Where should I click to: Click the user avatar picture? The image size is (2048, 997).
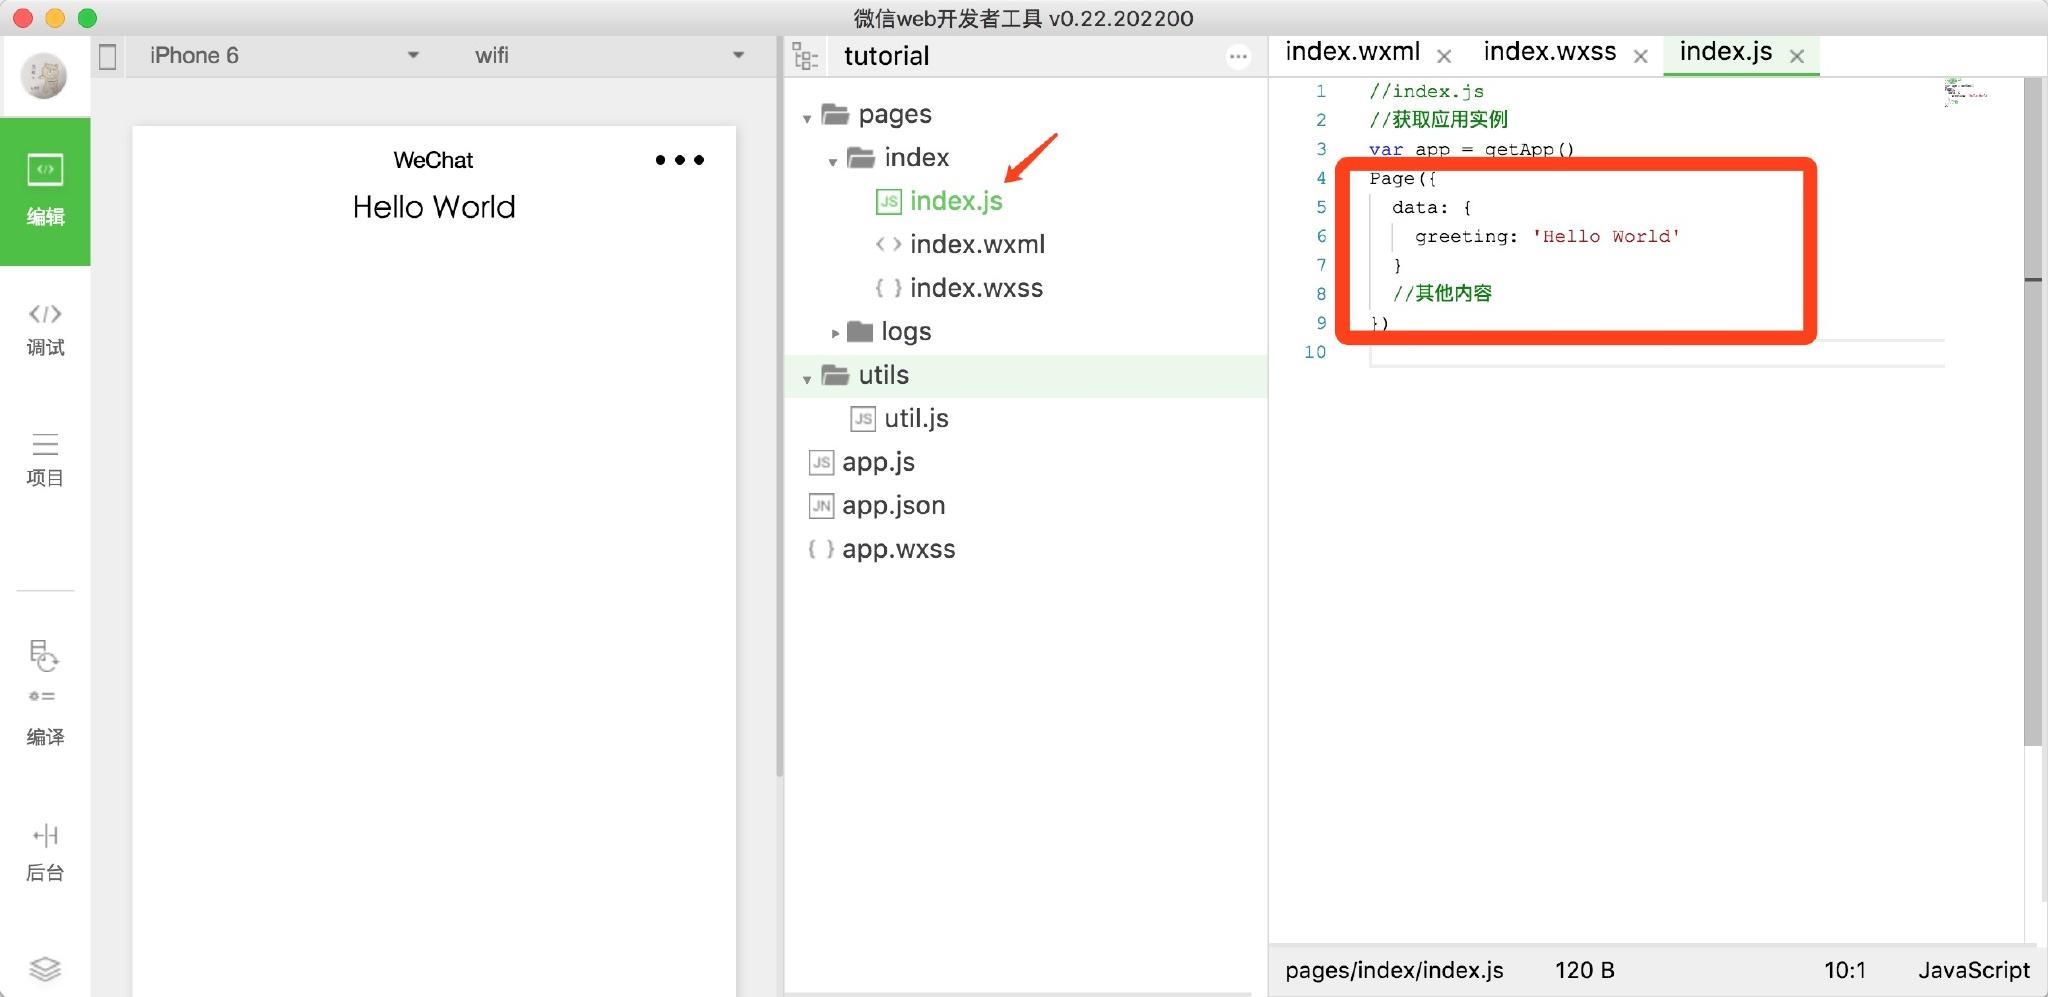(x=45, y=76)
